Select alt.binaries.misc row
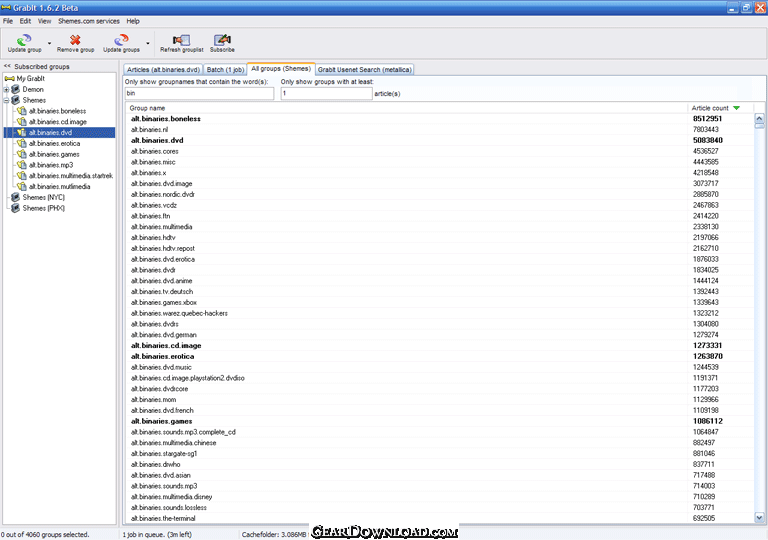 click(439, 162)
